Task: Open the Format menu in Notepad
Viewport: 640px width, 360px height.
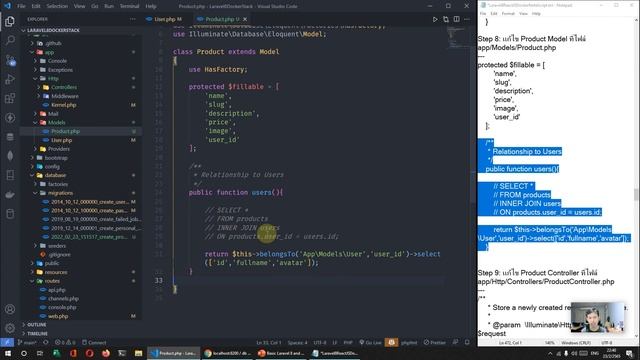Action: [508, 13]
